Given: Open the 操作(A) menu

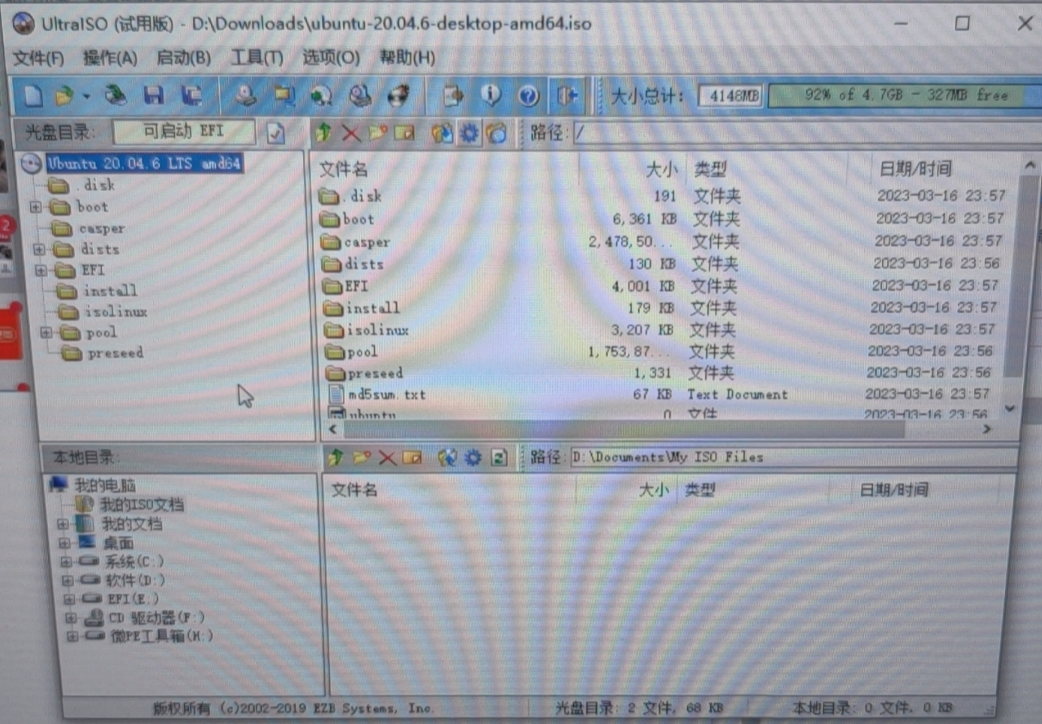Looking at the screenshot, I should tap(110, 58).
